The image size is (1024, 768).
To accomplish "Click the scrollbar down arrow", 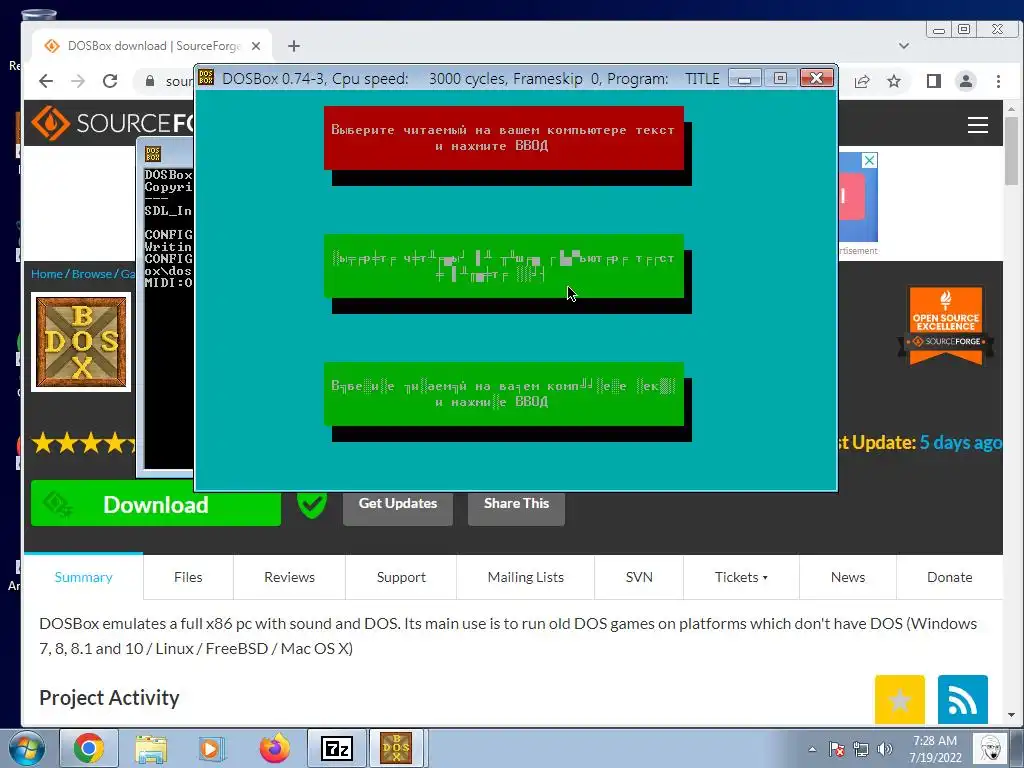I will 1011,716.
